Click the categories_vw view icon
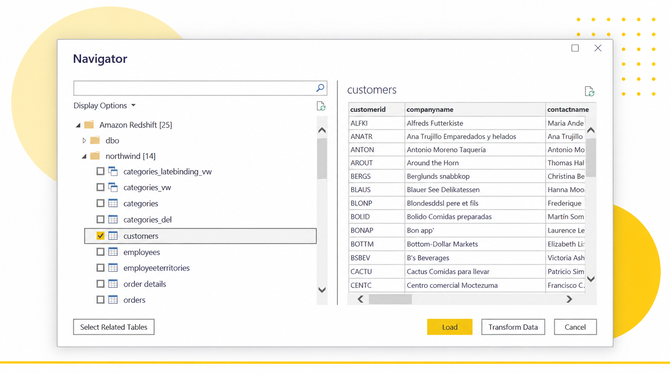Image resolution: width=670 pixels, height=373 pixels. 113,187
